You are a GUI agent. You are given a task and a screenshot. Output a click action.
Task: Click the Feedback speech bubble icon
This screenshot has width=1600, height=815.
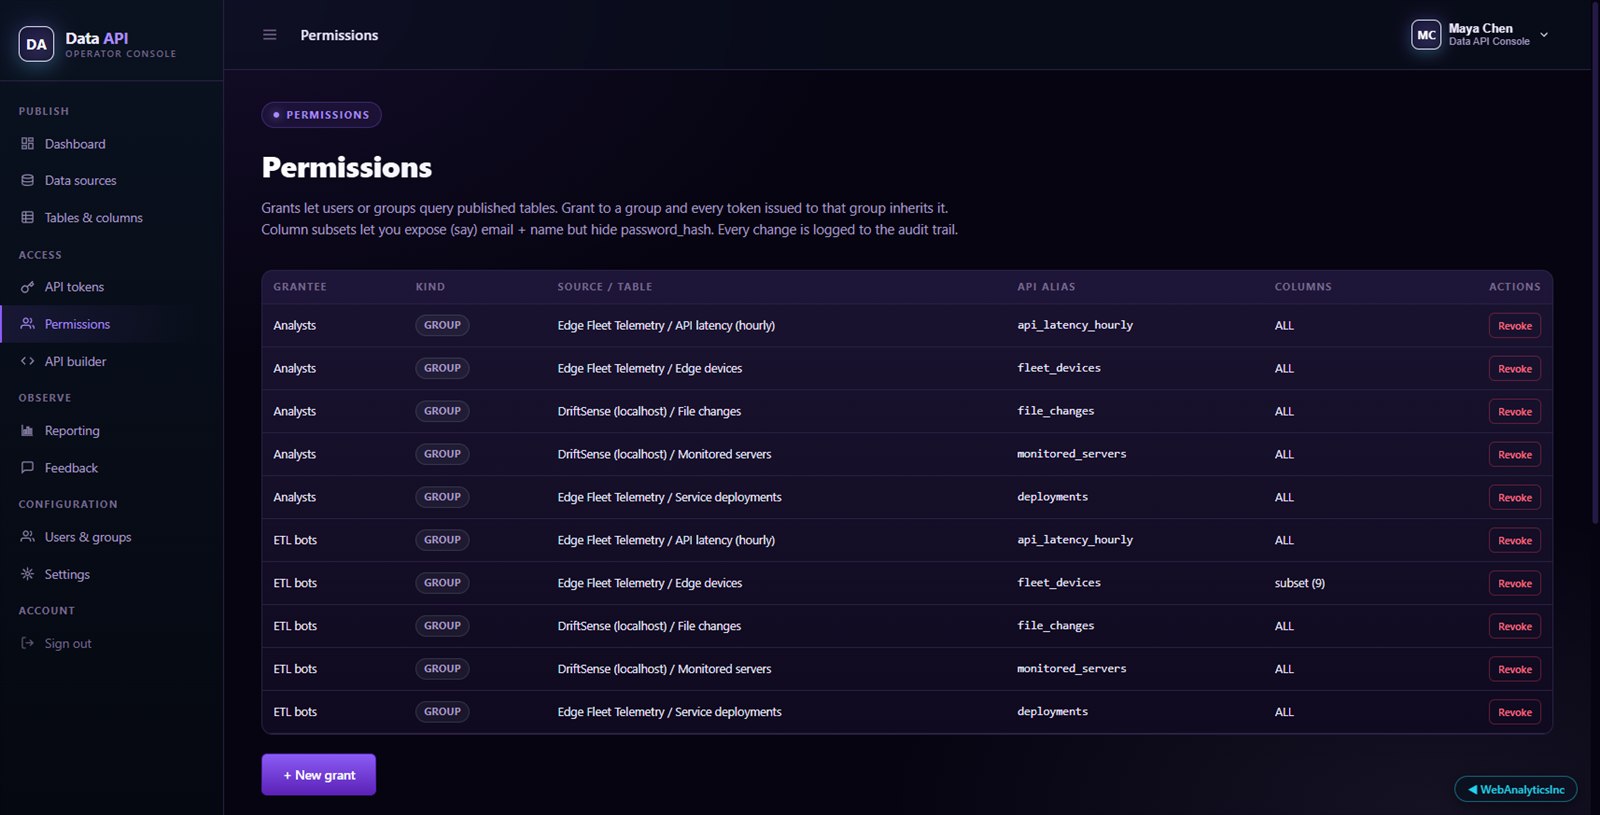[x=27, y=468]
